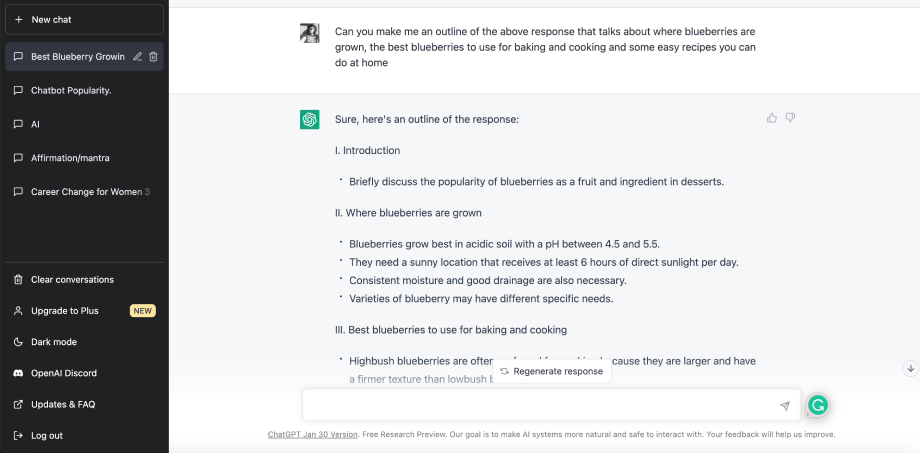Click the pencil icon to rename chat
Viewport: 920px width, 453px height.
(138, 57)
